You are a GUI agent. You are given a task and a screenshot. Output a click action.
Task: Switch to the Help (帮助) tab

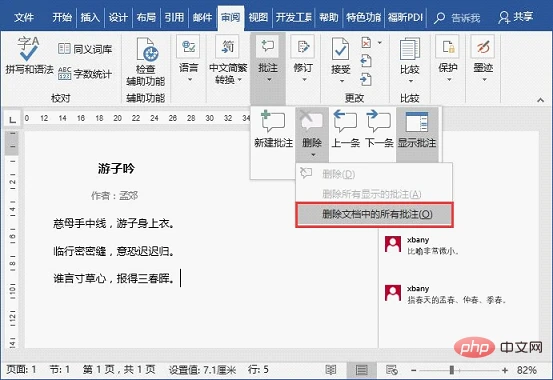(x=329, y=17)
